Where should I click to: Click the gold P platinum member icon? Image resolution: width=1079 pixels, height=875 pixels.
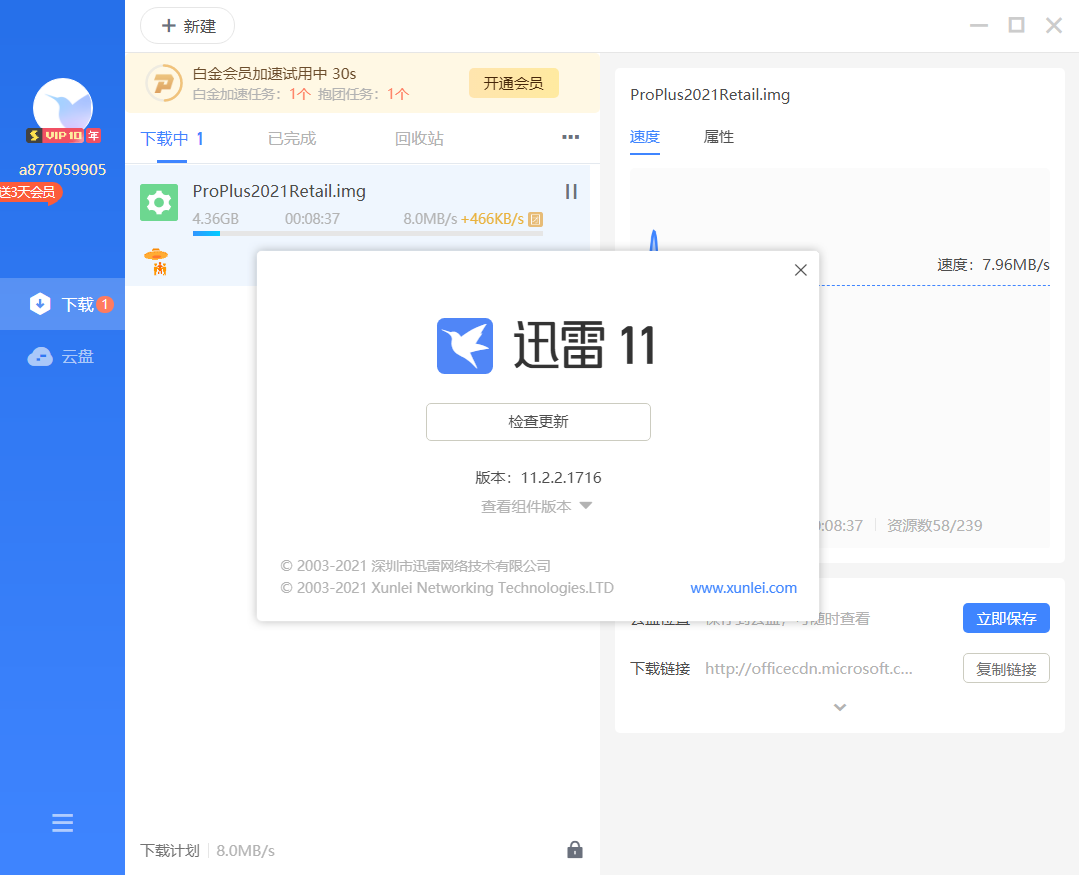[164, 83]
